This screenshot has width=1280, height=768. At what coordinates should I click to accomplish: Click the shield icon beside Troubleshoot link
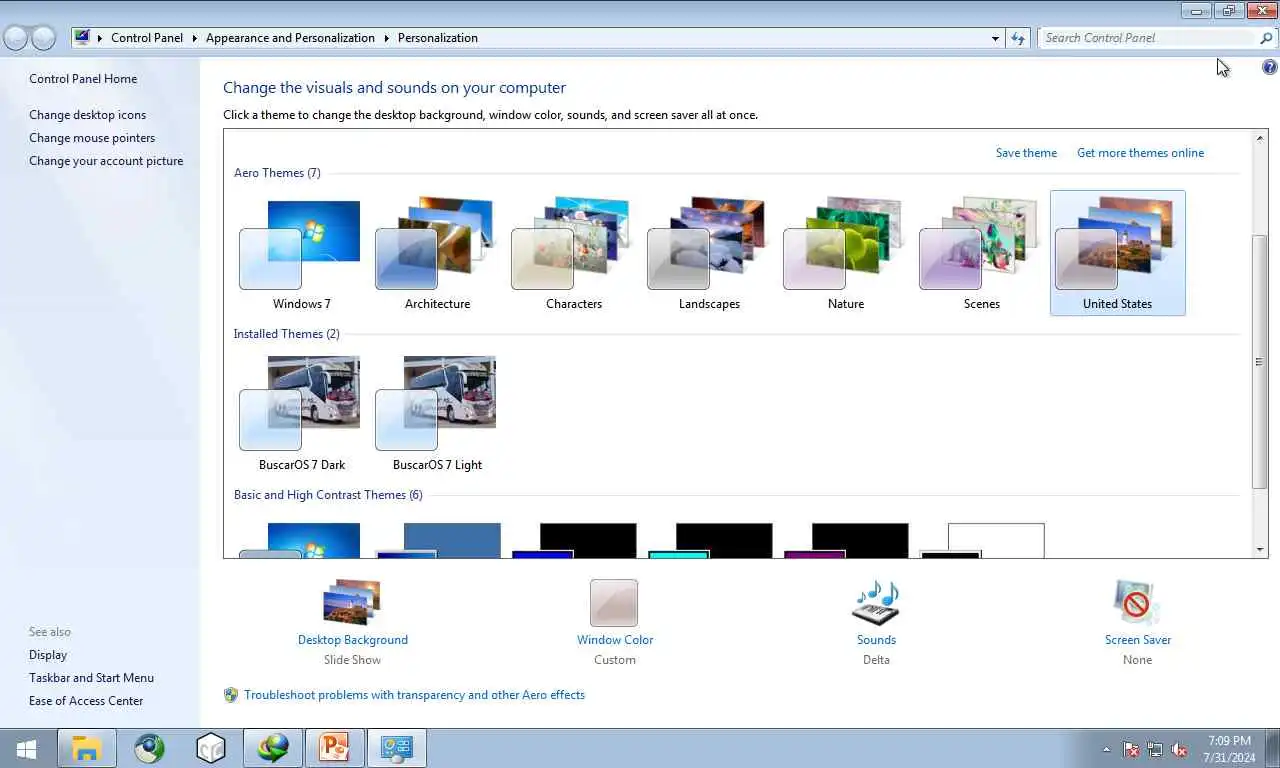pyautogui.click(x=231, y=695)
